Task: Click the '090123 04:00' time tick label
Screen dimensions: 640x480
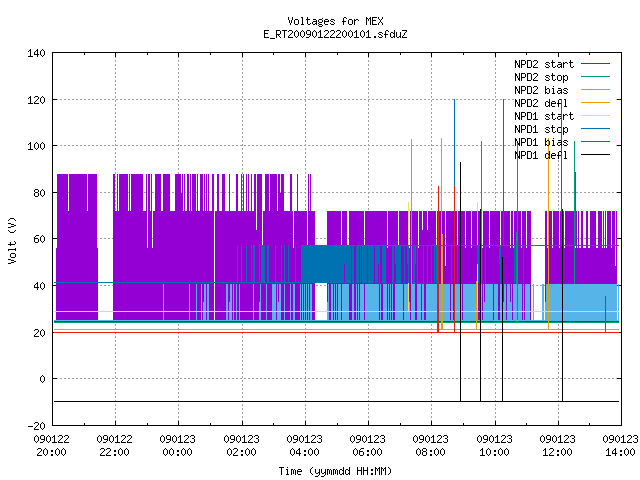Action: tap(304, 446)
